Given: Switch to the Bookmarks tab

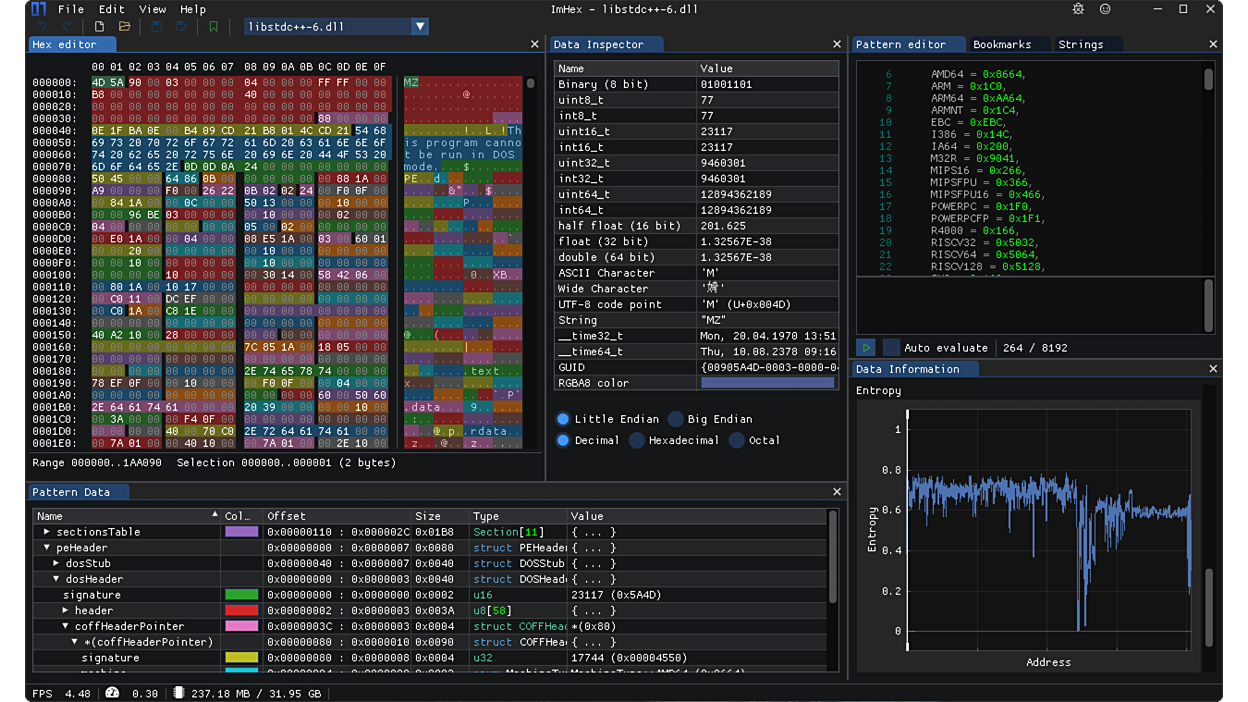Looking at the screenshot, I should (x=1001, y=44).
